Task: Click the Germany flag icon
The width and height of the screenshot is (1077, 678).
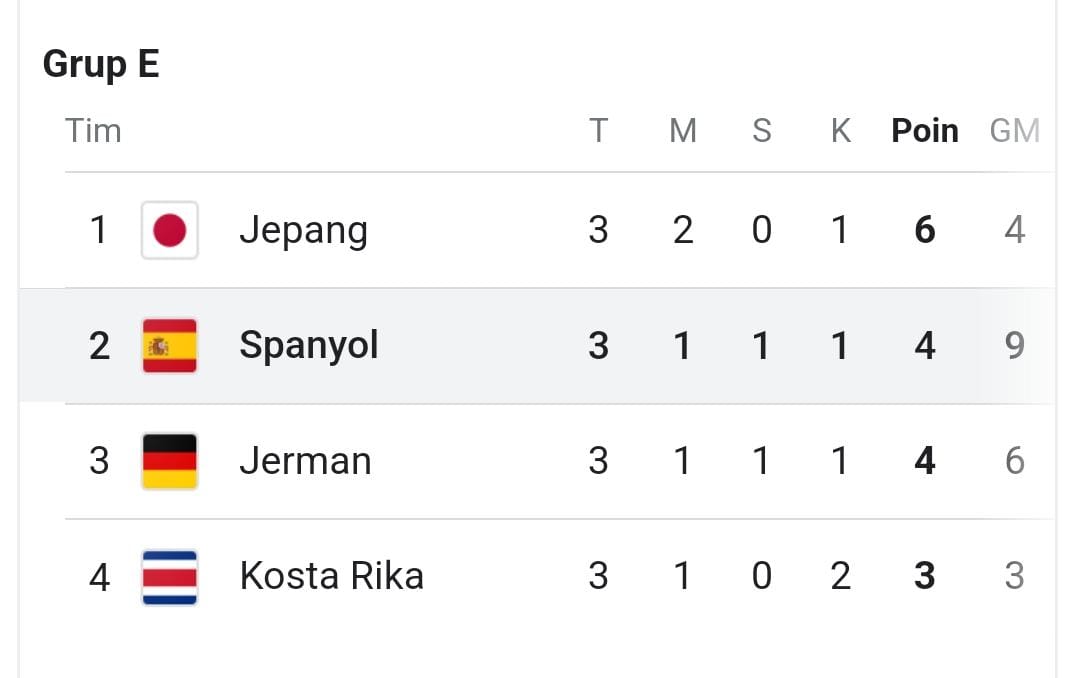Action: coord(169,461)
